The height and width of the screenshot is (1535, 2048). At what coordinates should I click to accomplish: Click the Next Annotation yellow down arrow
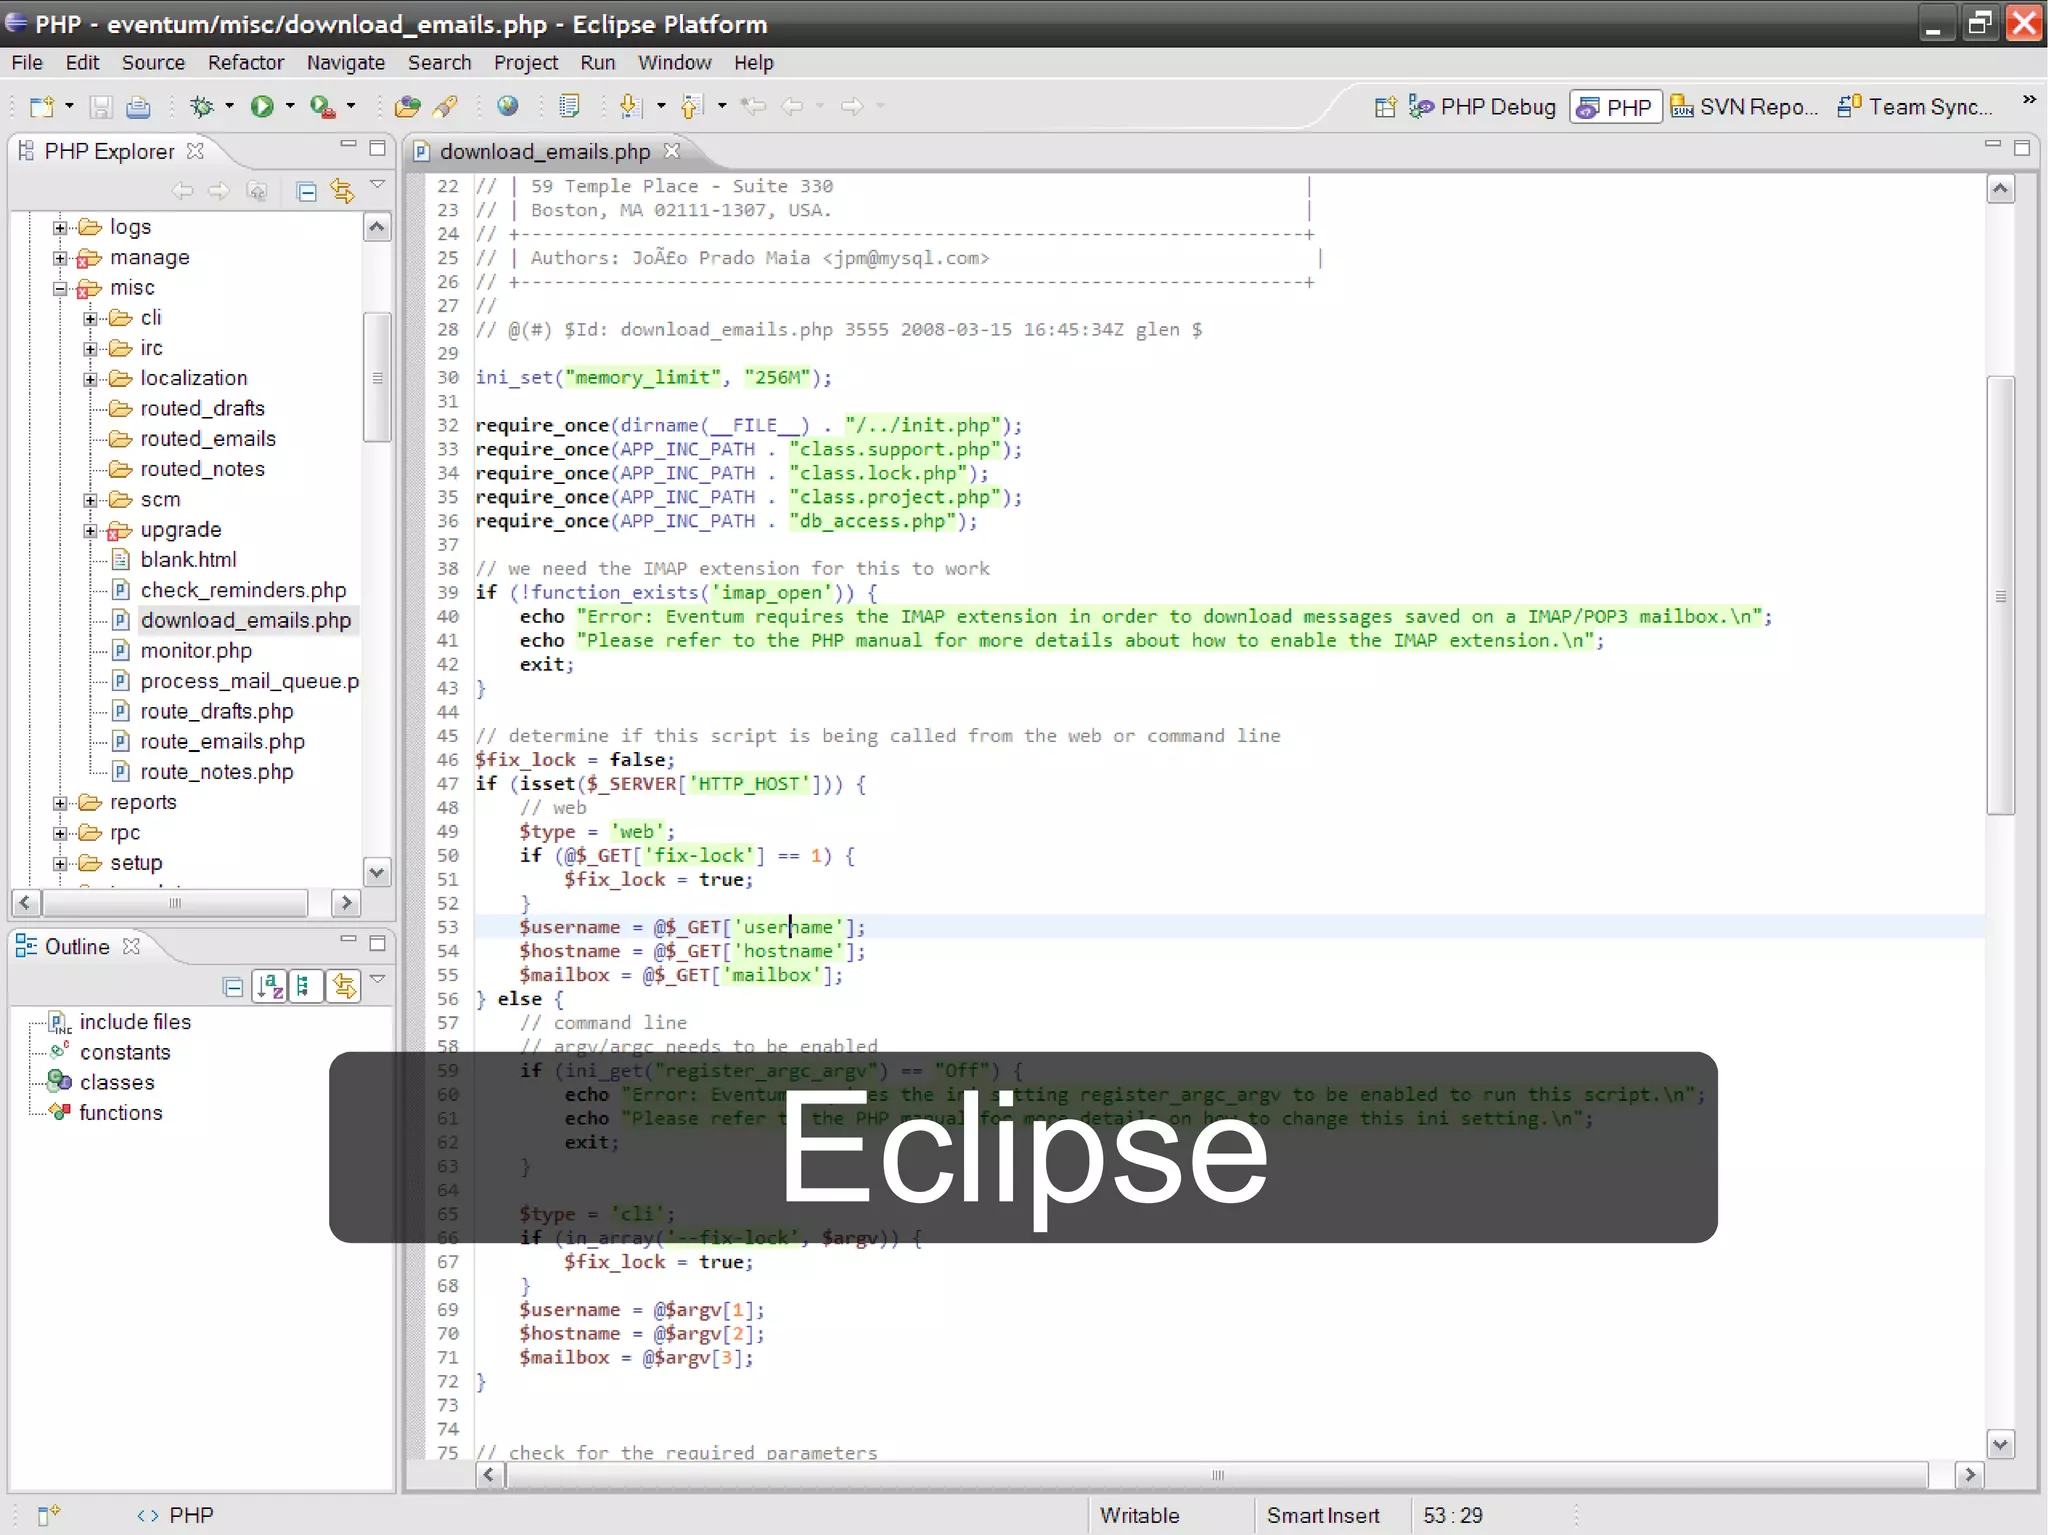coord(630,106)
